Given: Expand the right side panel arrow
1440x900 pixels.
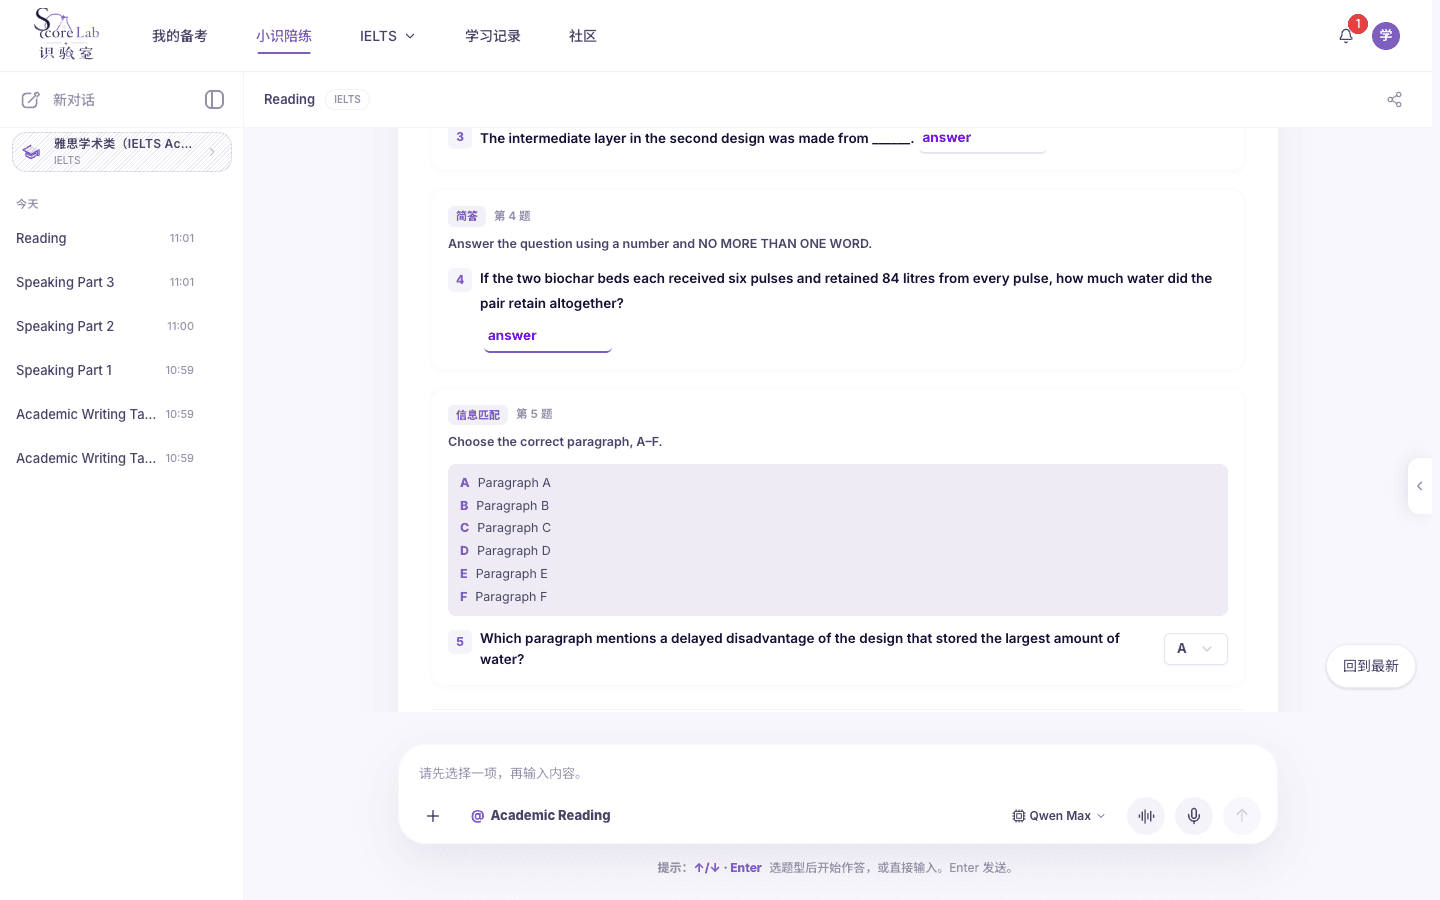Looking at the screenshot, I should 1420,486.
